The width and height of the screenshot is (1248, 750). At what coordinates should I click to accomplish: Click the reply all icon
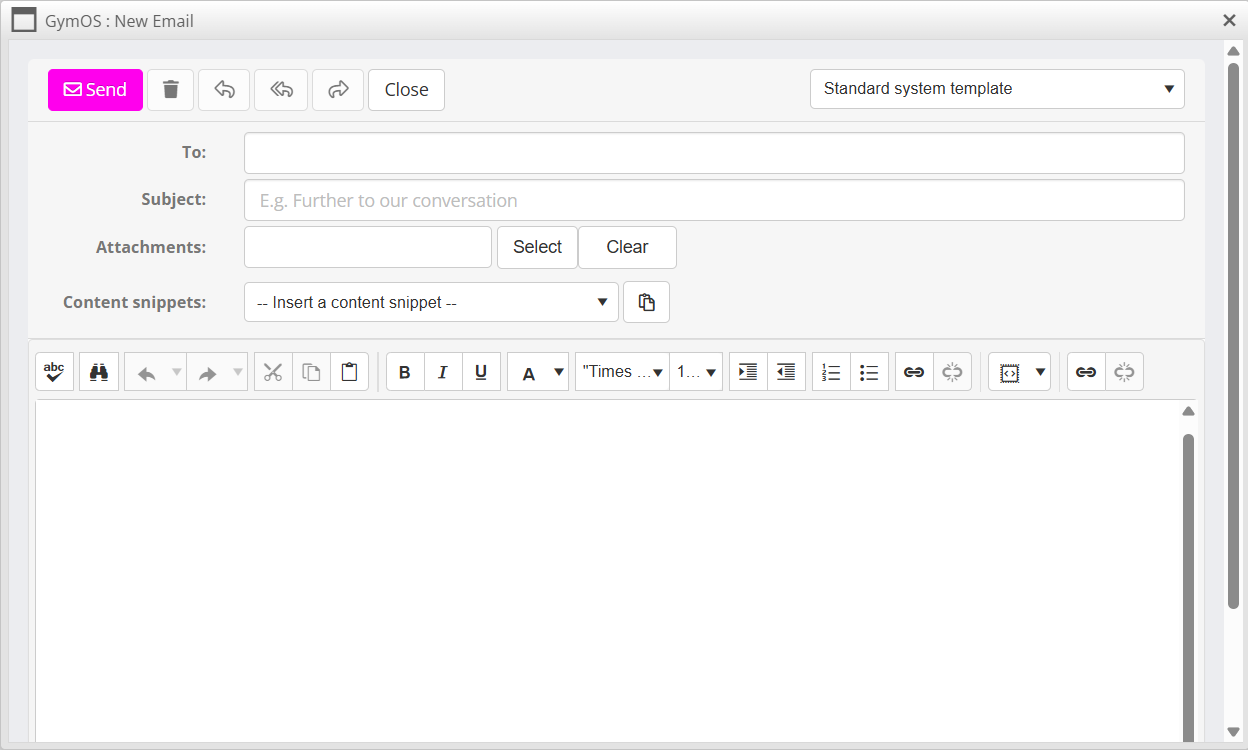pos(281,90)
